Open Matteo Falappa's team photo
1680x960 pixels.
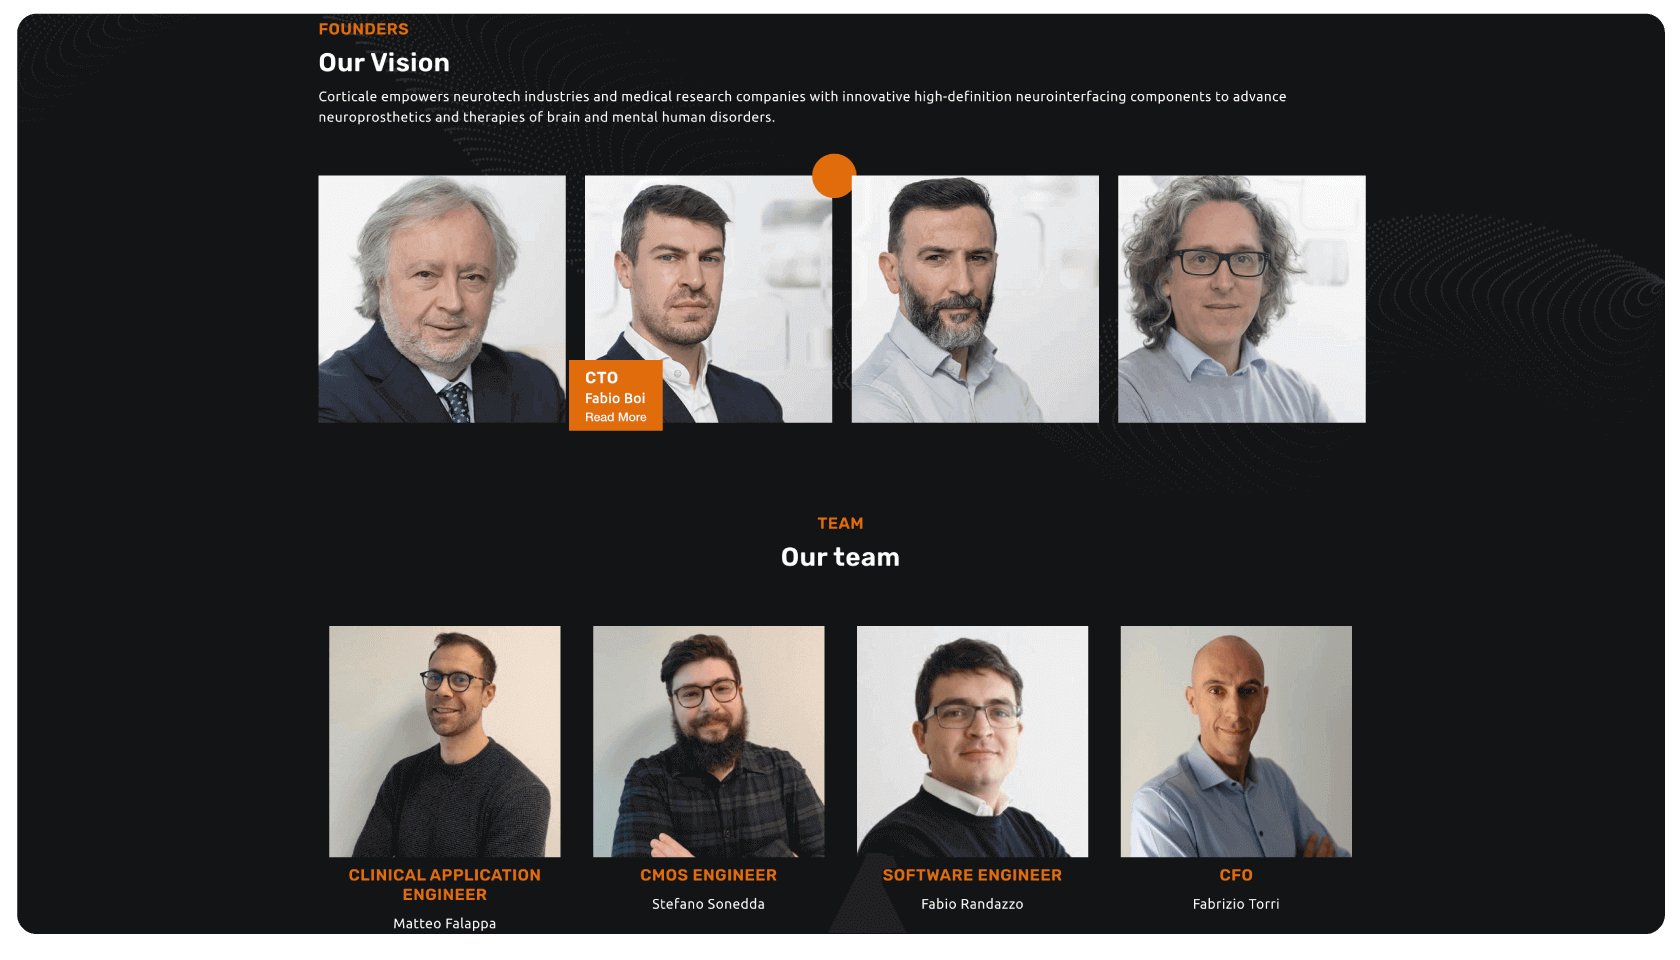(x=445, y=741)
